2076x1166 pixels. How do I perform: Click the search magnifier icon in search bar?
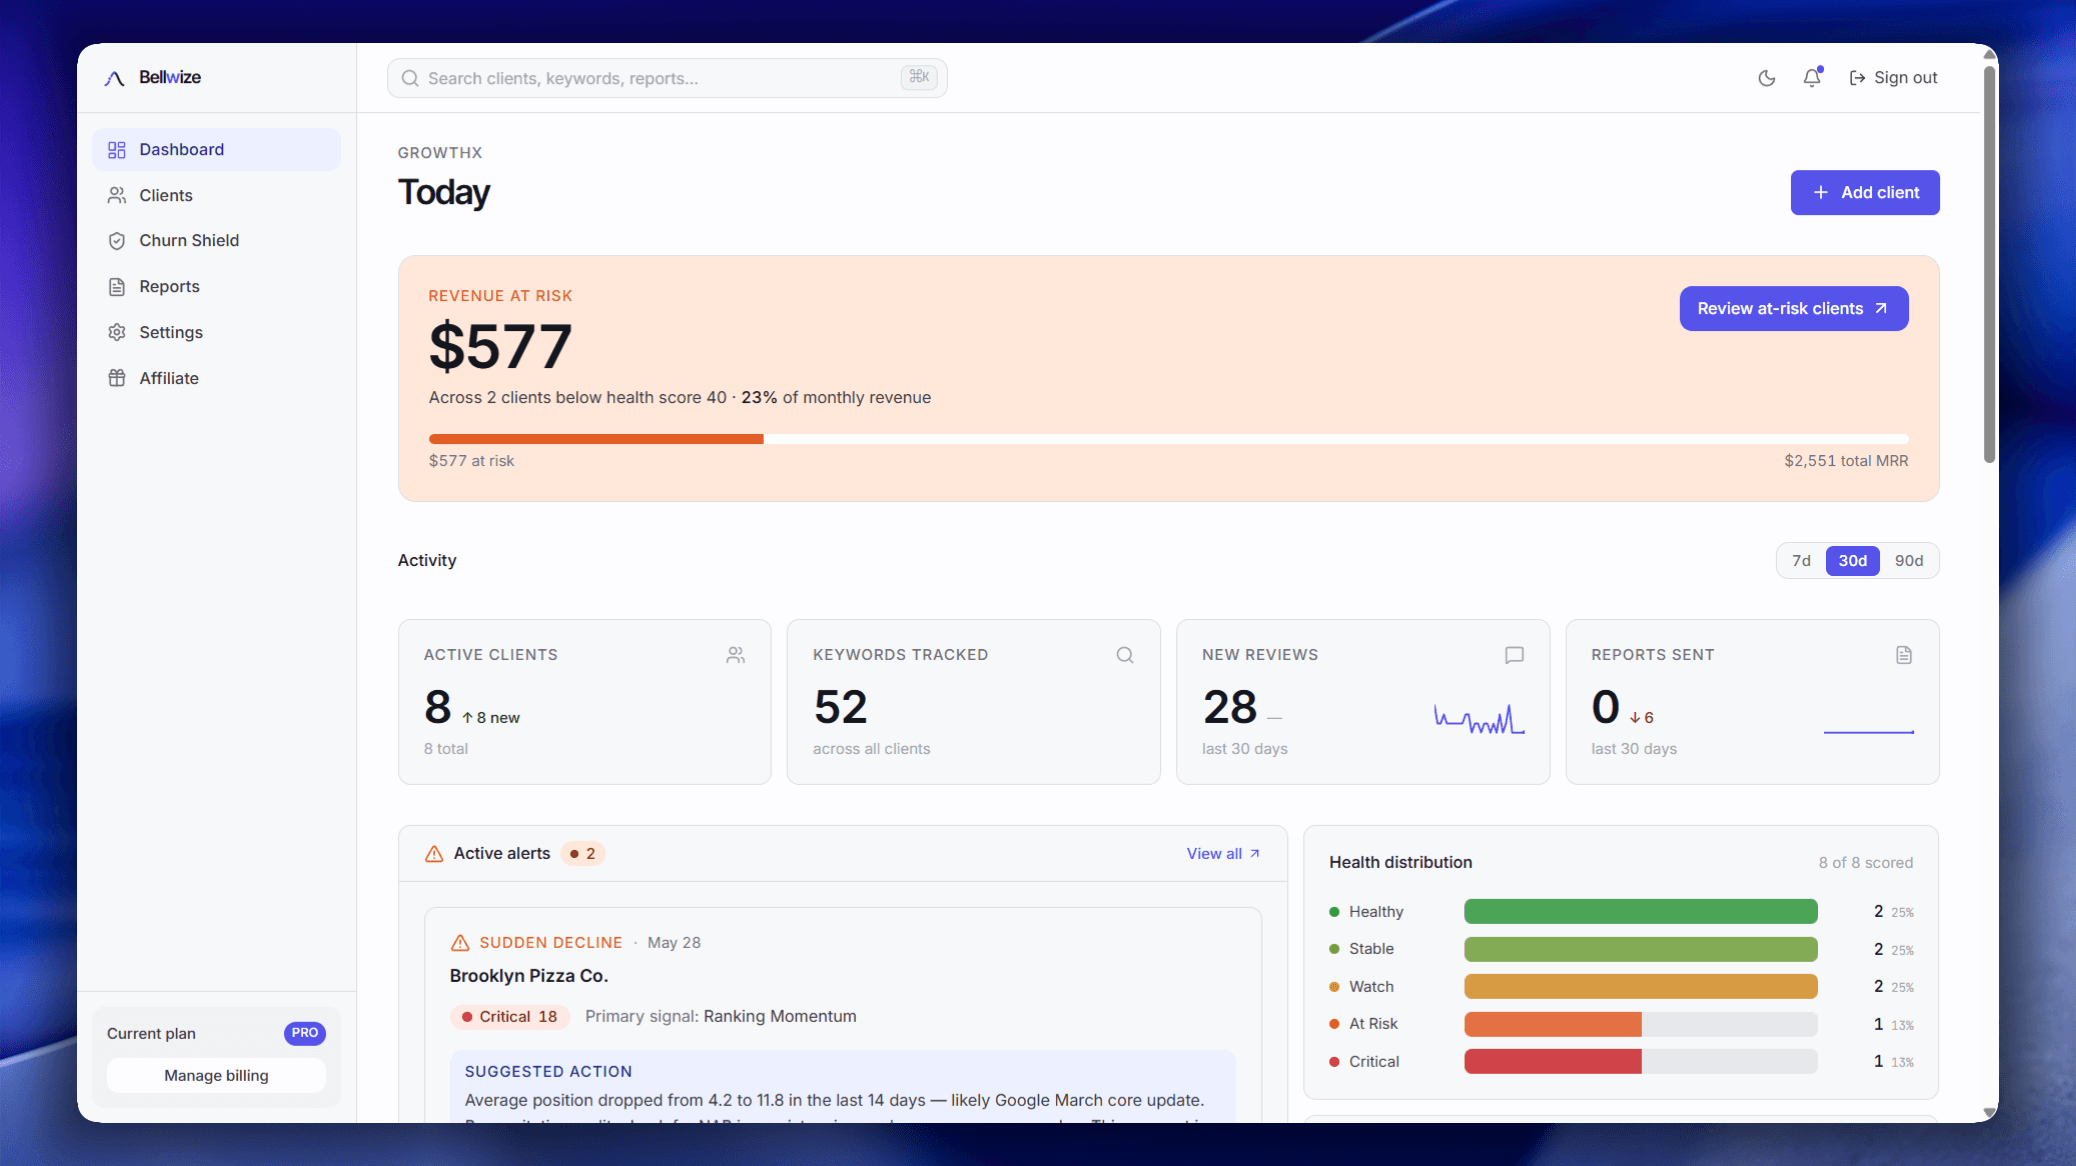[410, 78]
